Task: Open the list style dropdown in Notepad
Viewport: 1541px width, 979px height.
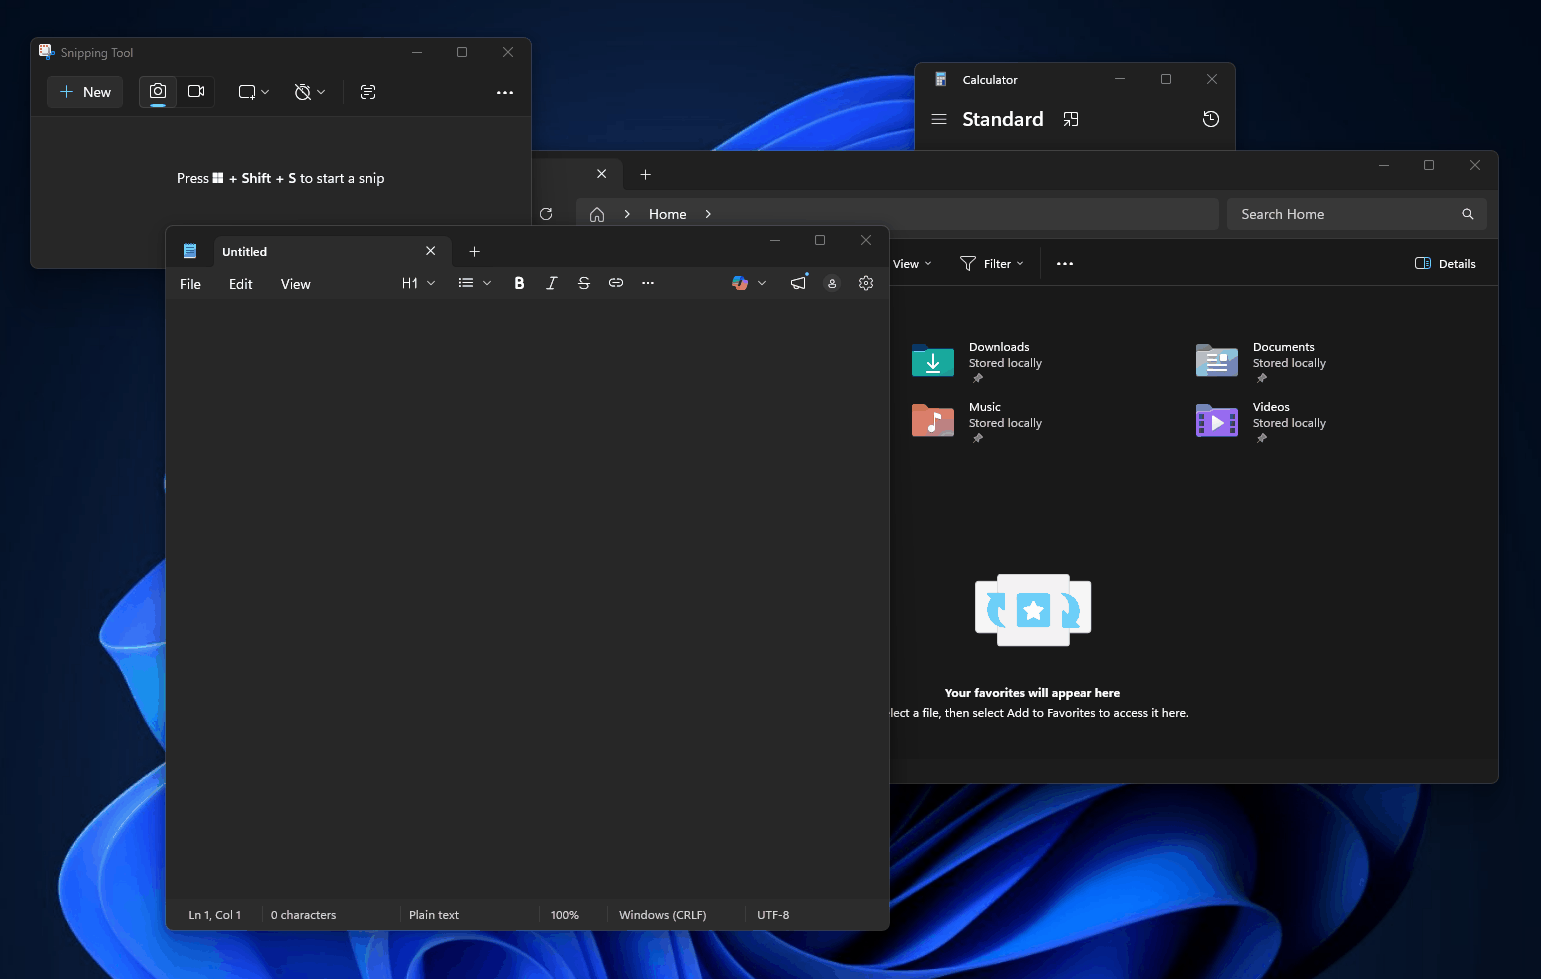Action: (x=475, y=283)
